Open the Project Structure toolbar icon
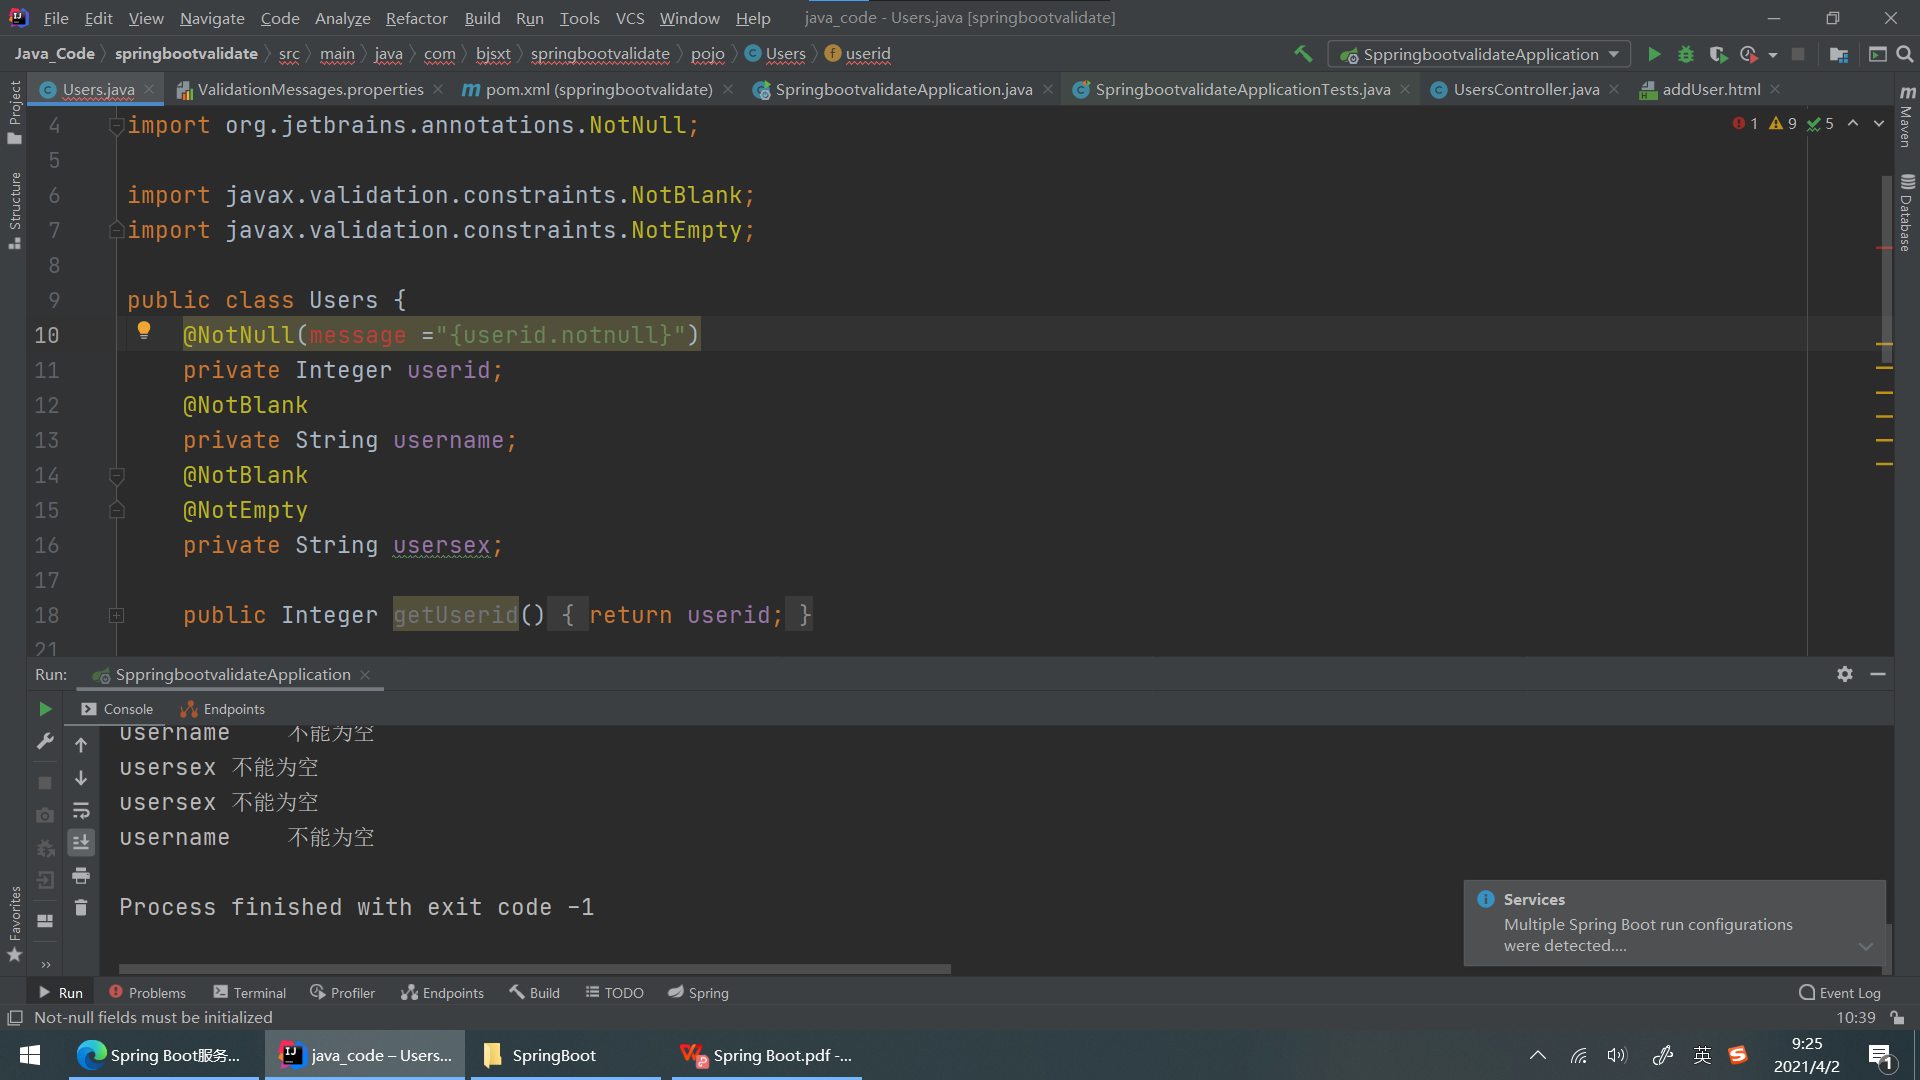This screenshot has height=1080, width=1920. click(x=1838, y=54)
